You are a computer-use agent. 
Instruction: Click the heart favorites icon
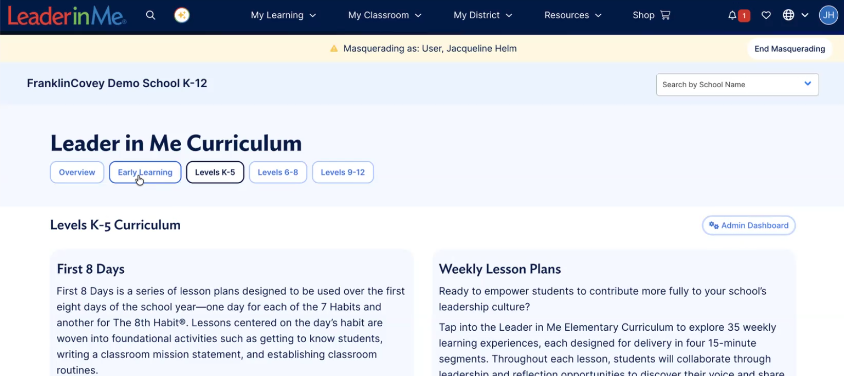(x=766, y=15)
